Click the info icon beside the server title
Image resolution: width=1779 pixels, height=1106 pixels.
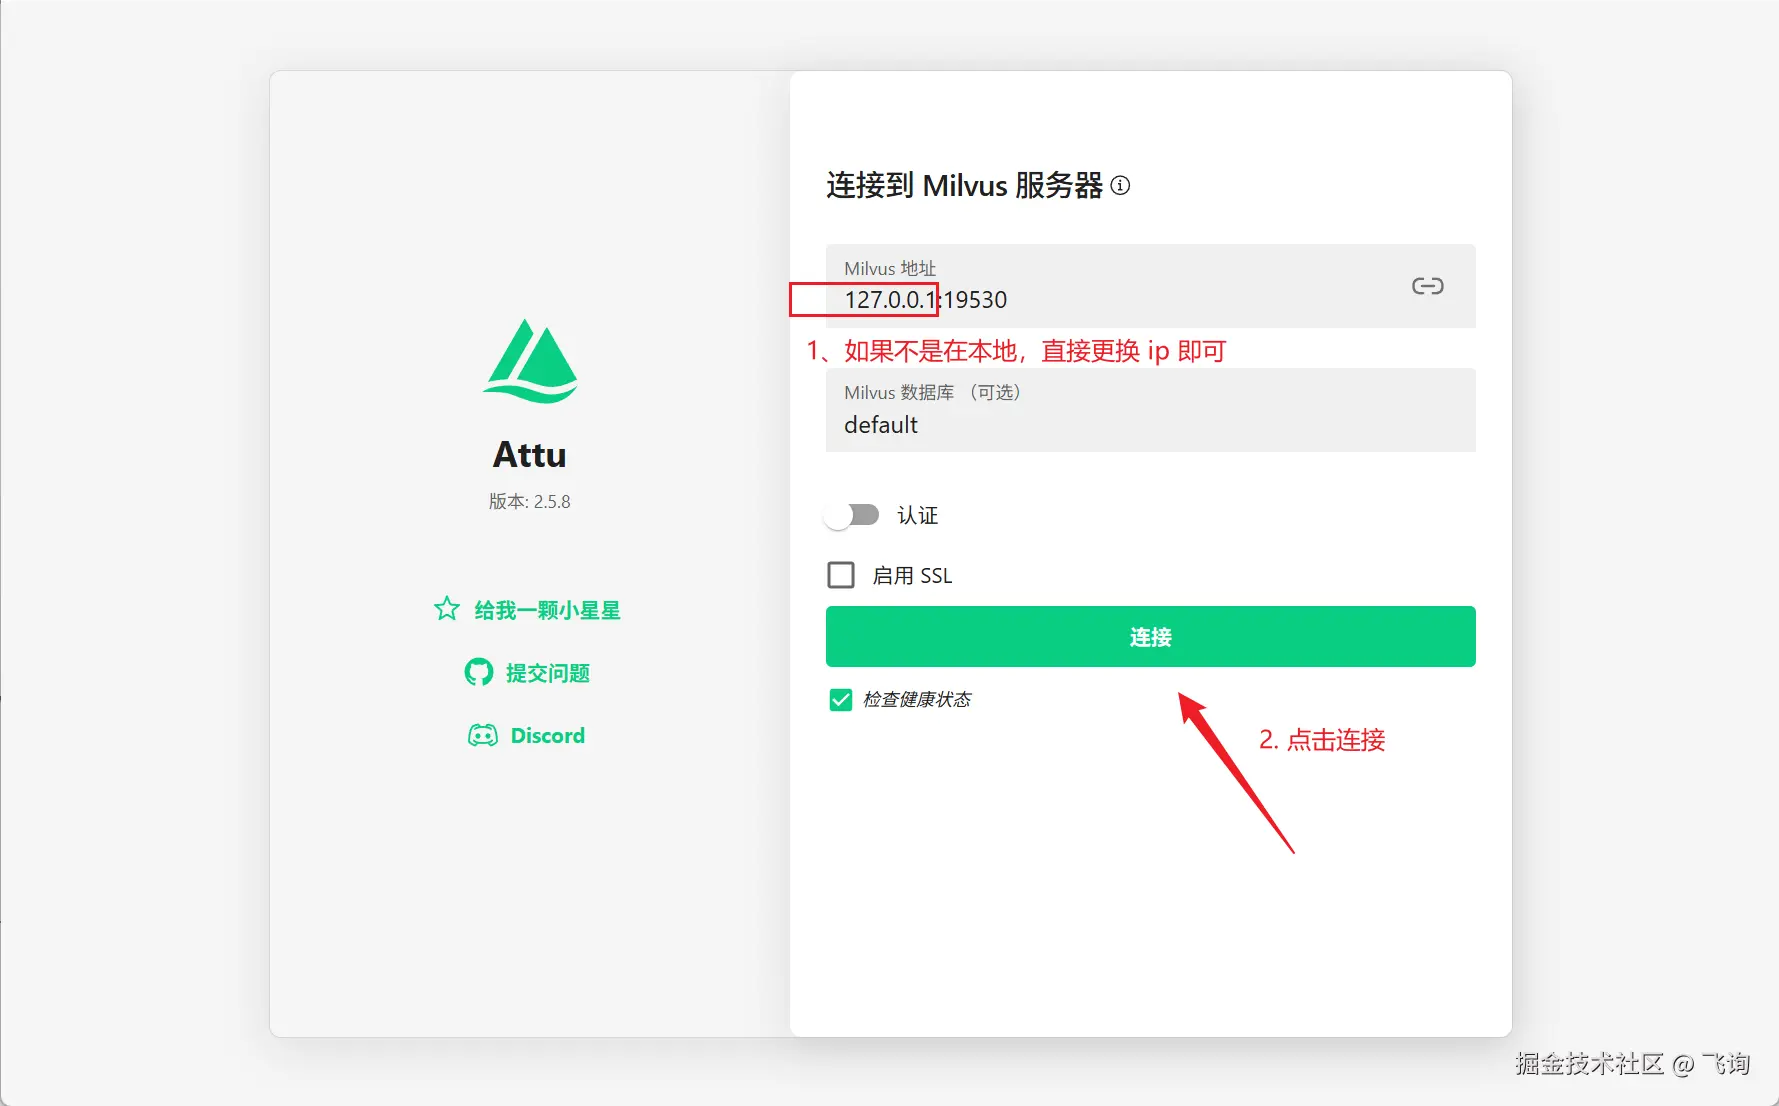tap(1121, 186)
